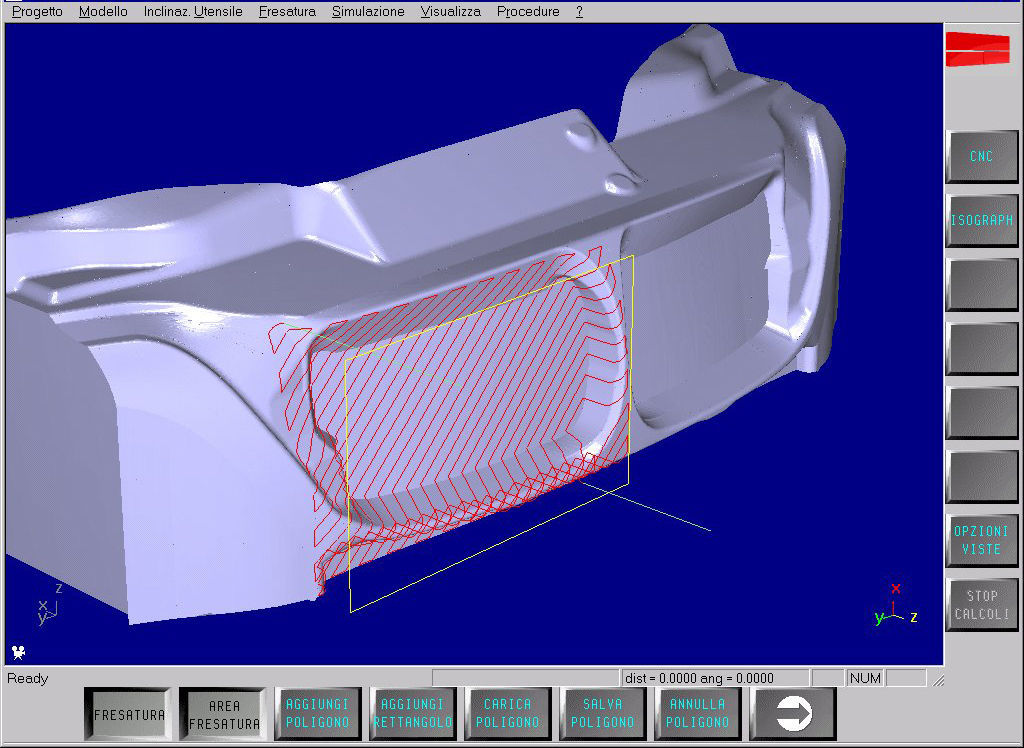Screen dimensions: 1024x748
Task: Open CARICA POLIGONO to load a polygon
Action: 508,714
